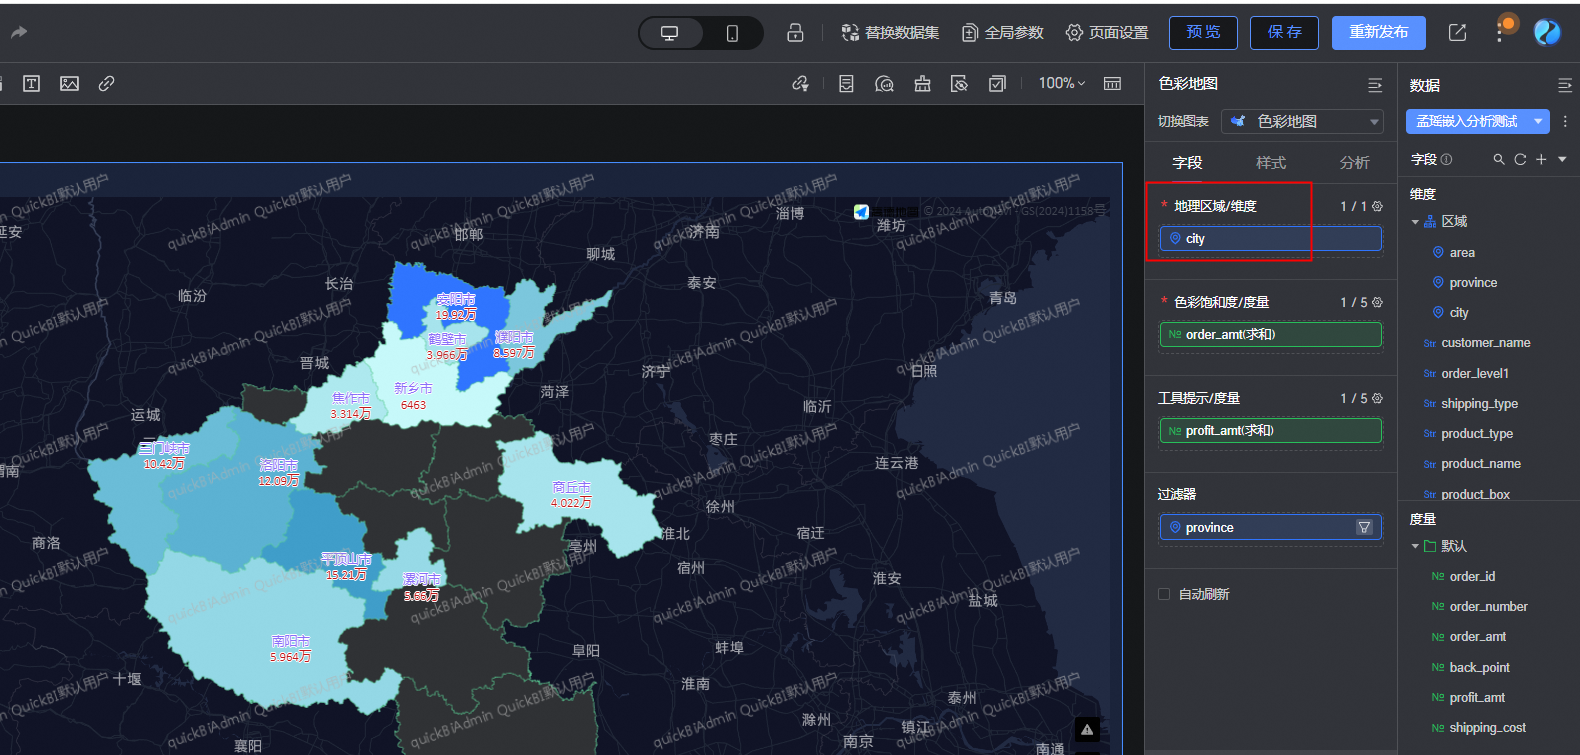
Task: Switch to the 分析 tab
Action: click(1354, 162)
